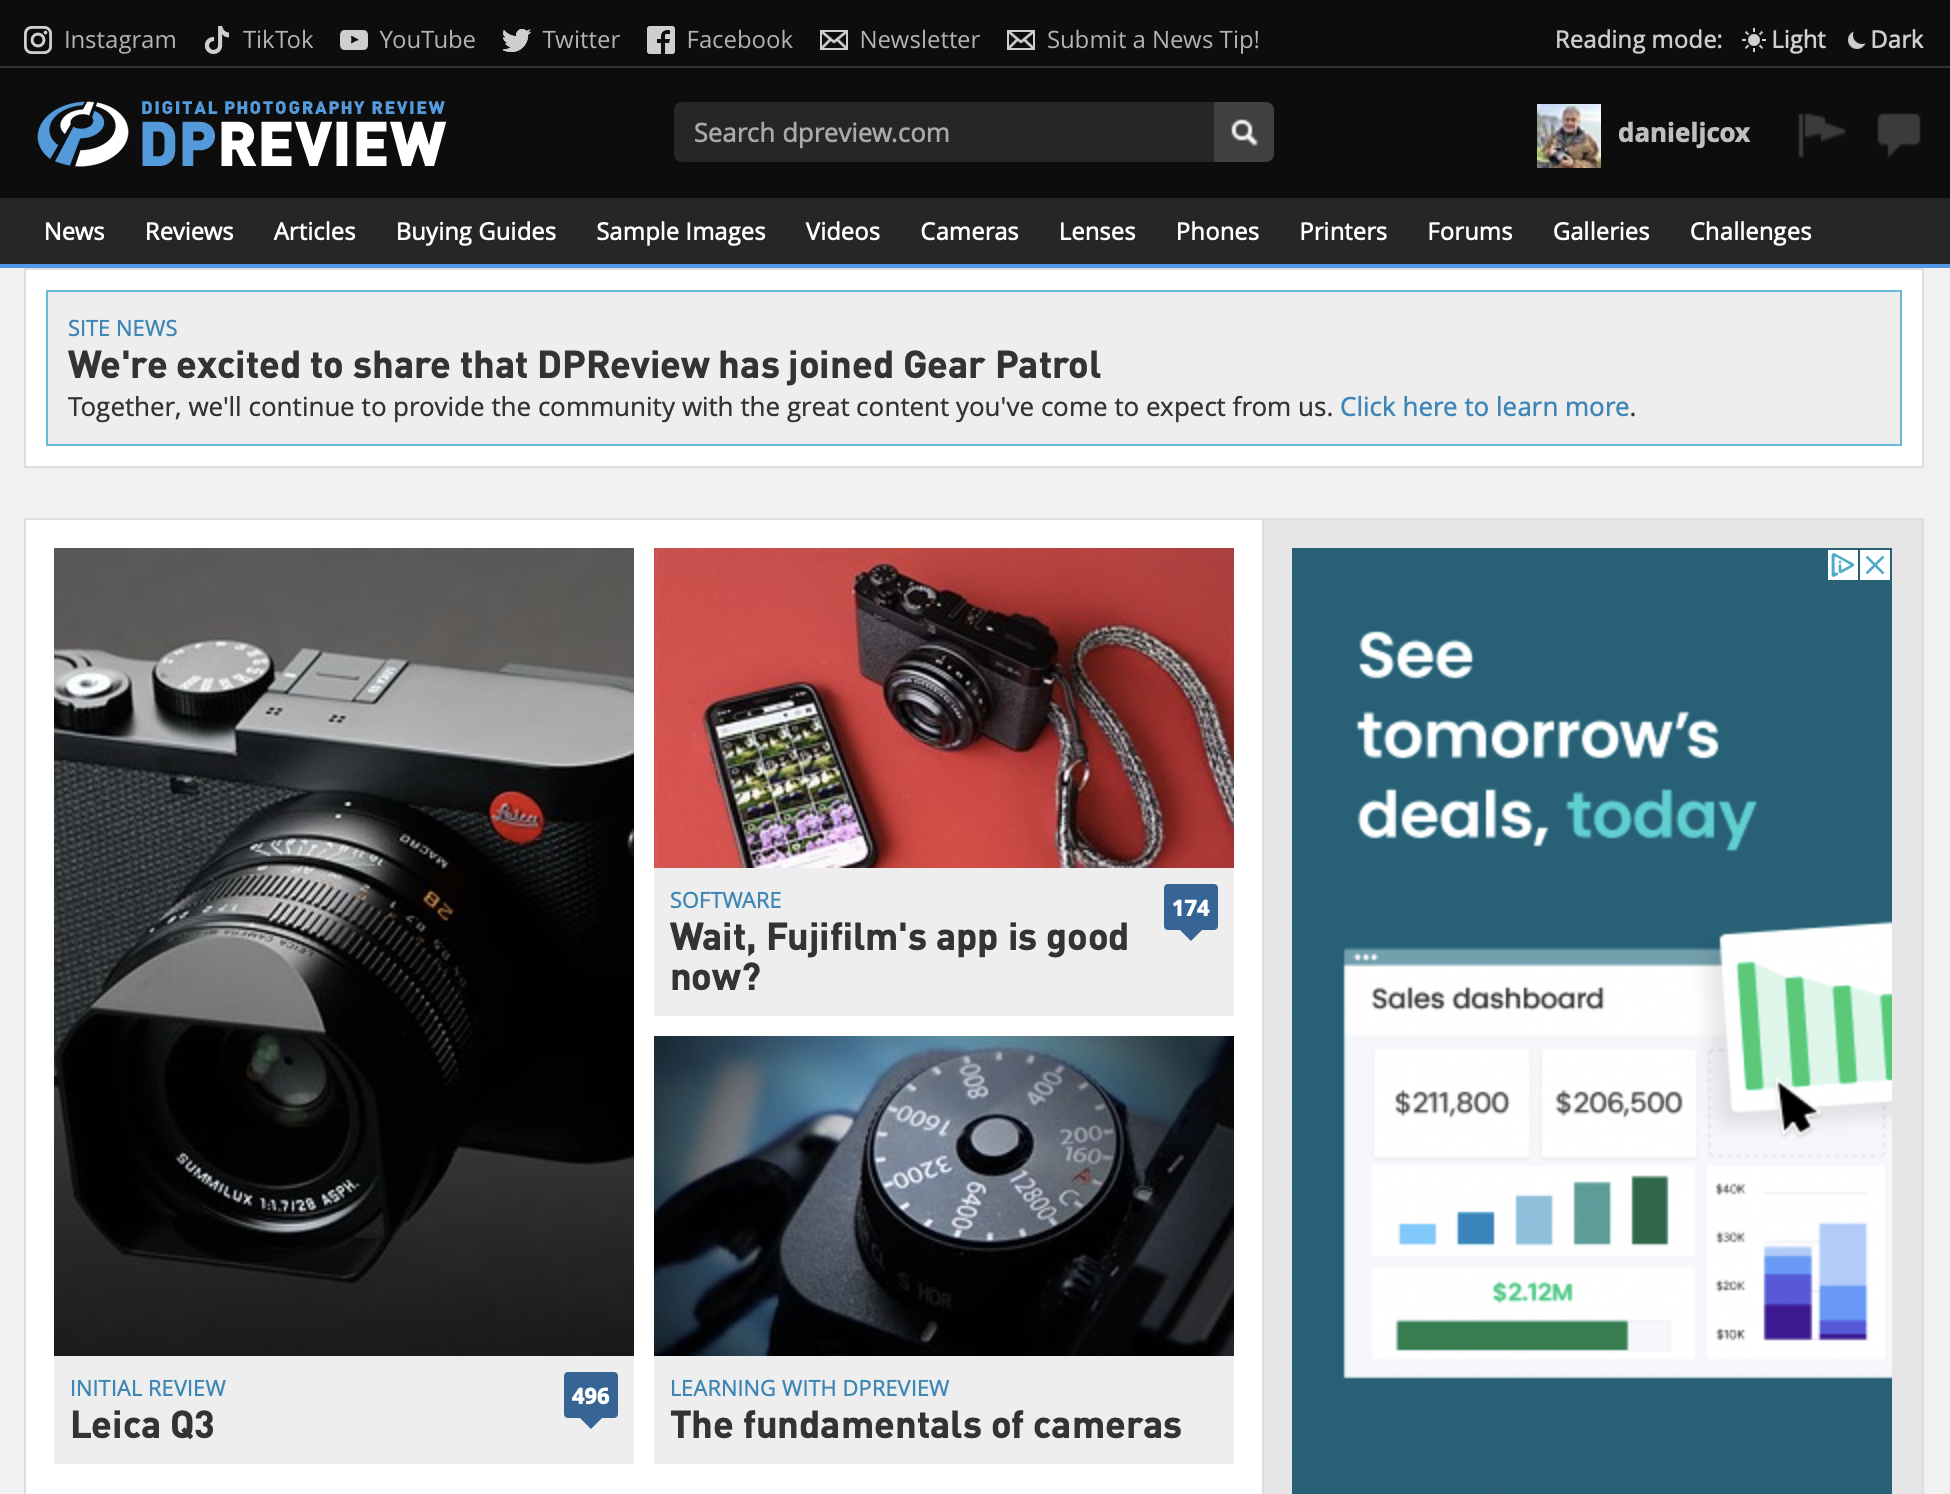The width and height of the screenshot is (1950, 1494).
Task: Click the 'Click here to learn more' link
Action: coord(1484,407)
